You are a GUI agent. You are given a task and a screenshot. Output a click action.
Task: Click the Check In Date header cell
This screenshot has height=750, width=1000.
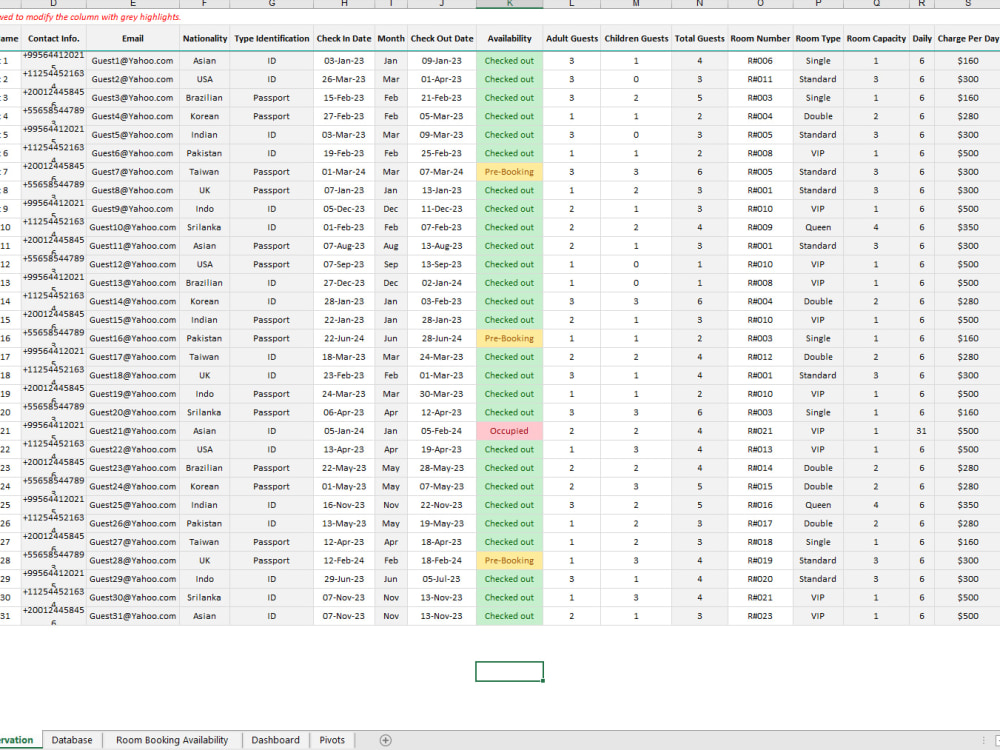343,38
